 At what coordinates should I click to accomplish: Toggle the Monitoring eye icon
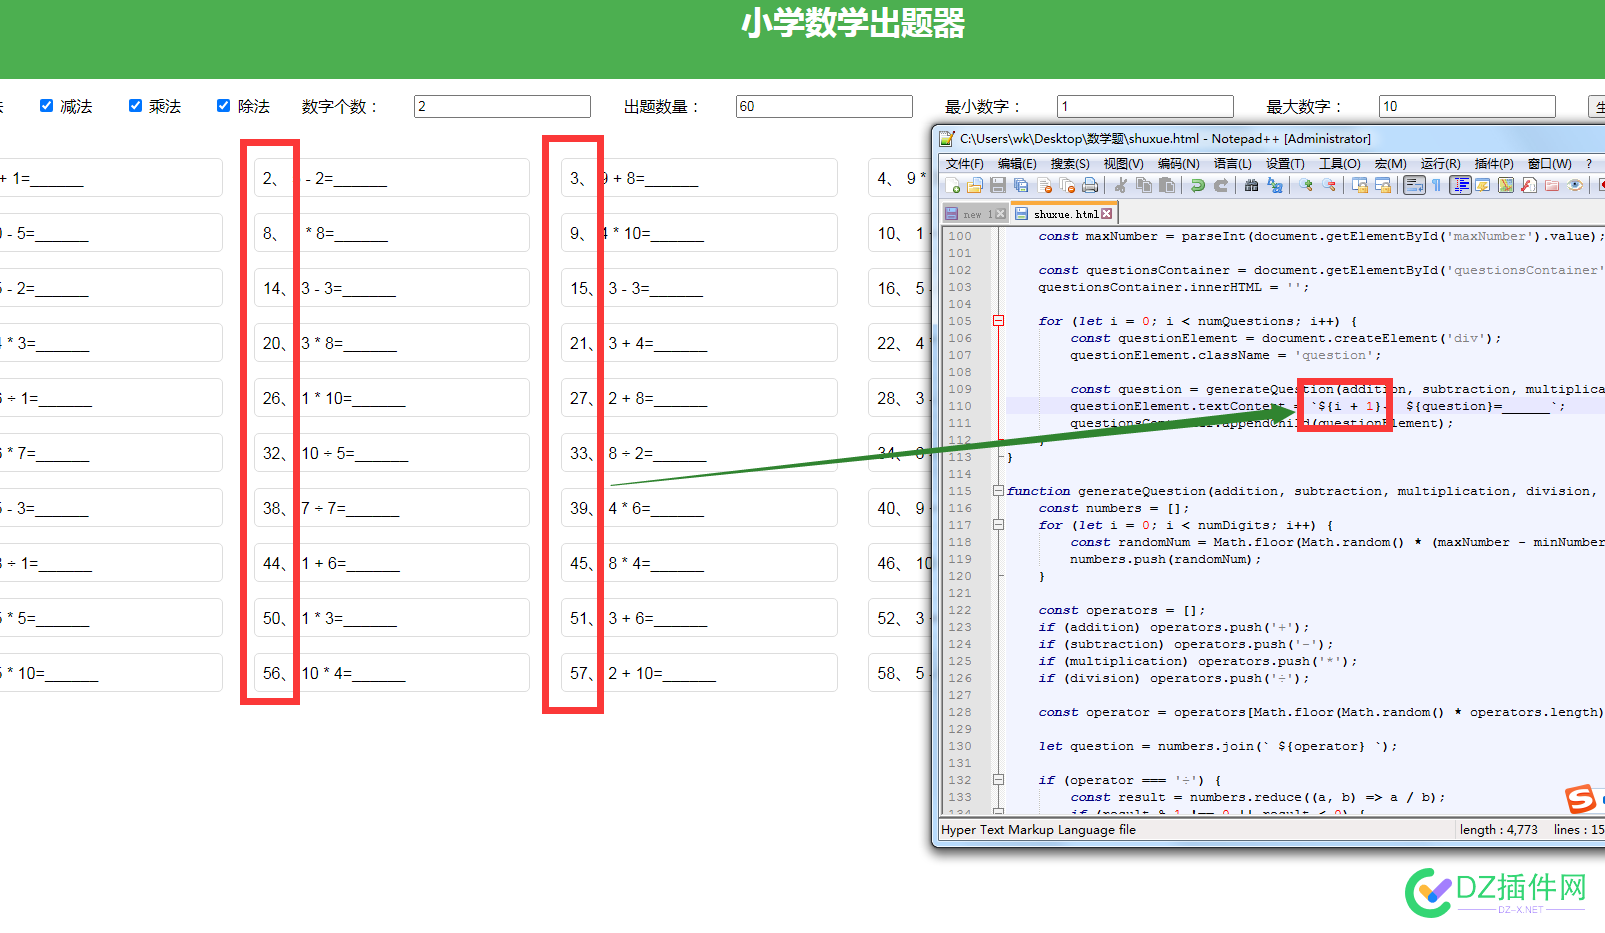pyautogui.click(x=1575, y=185)
